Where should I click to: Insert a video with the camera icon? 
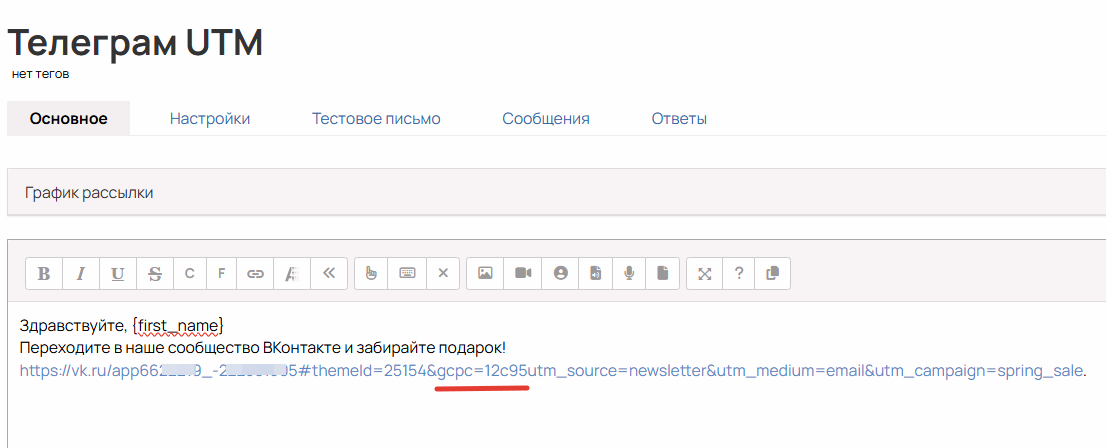tap(523, 274)
